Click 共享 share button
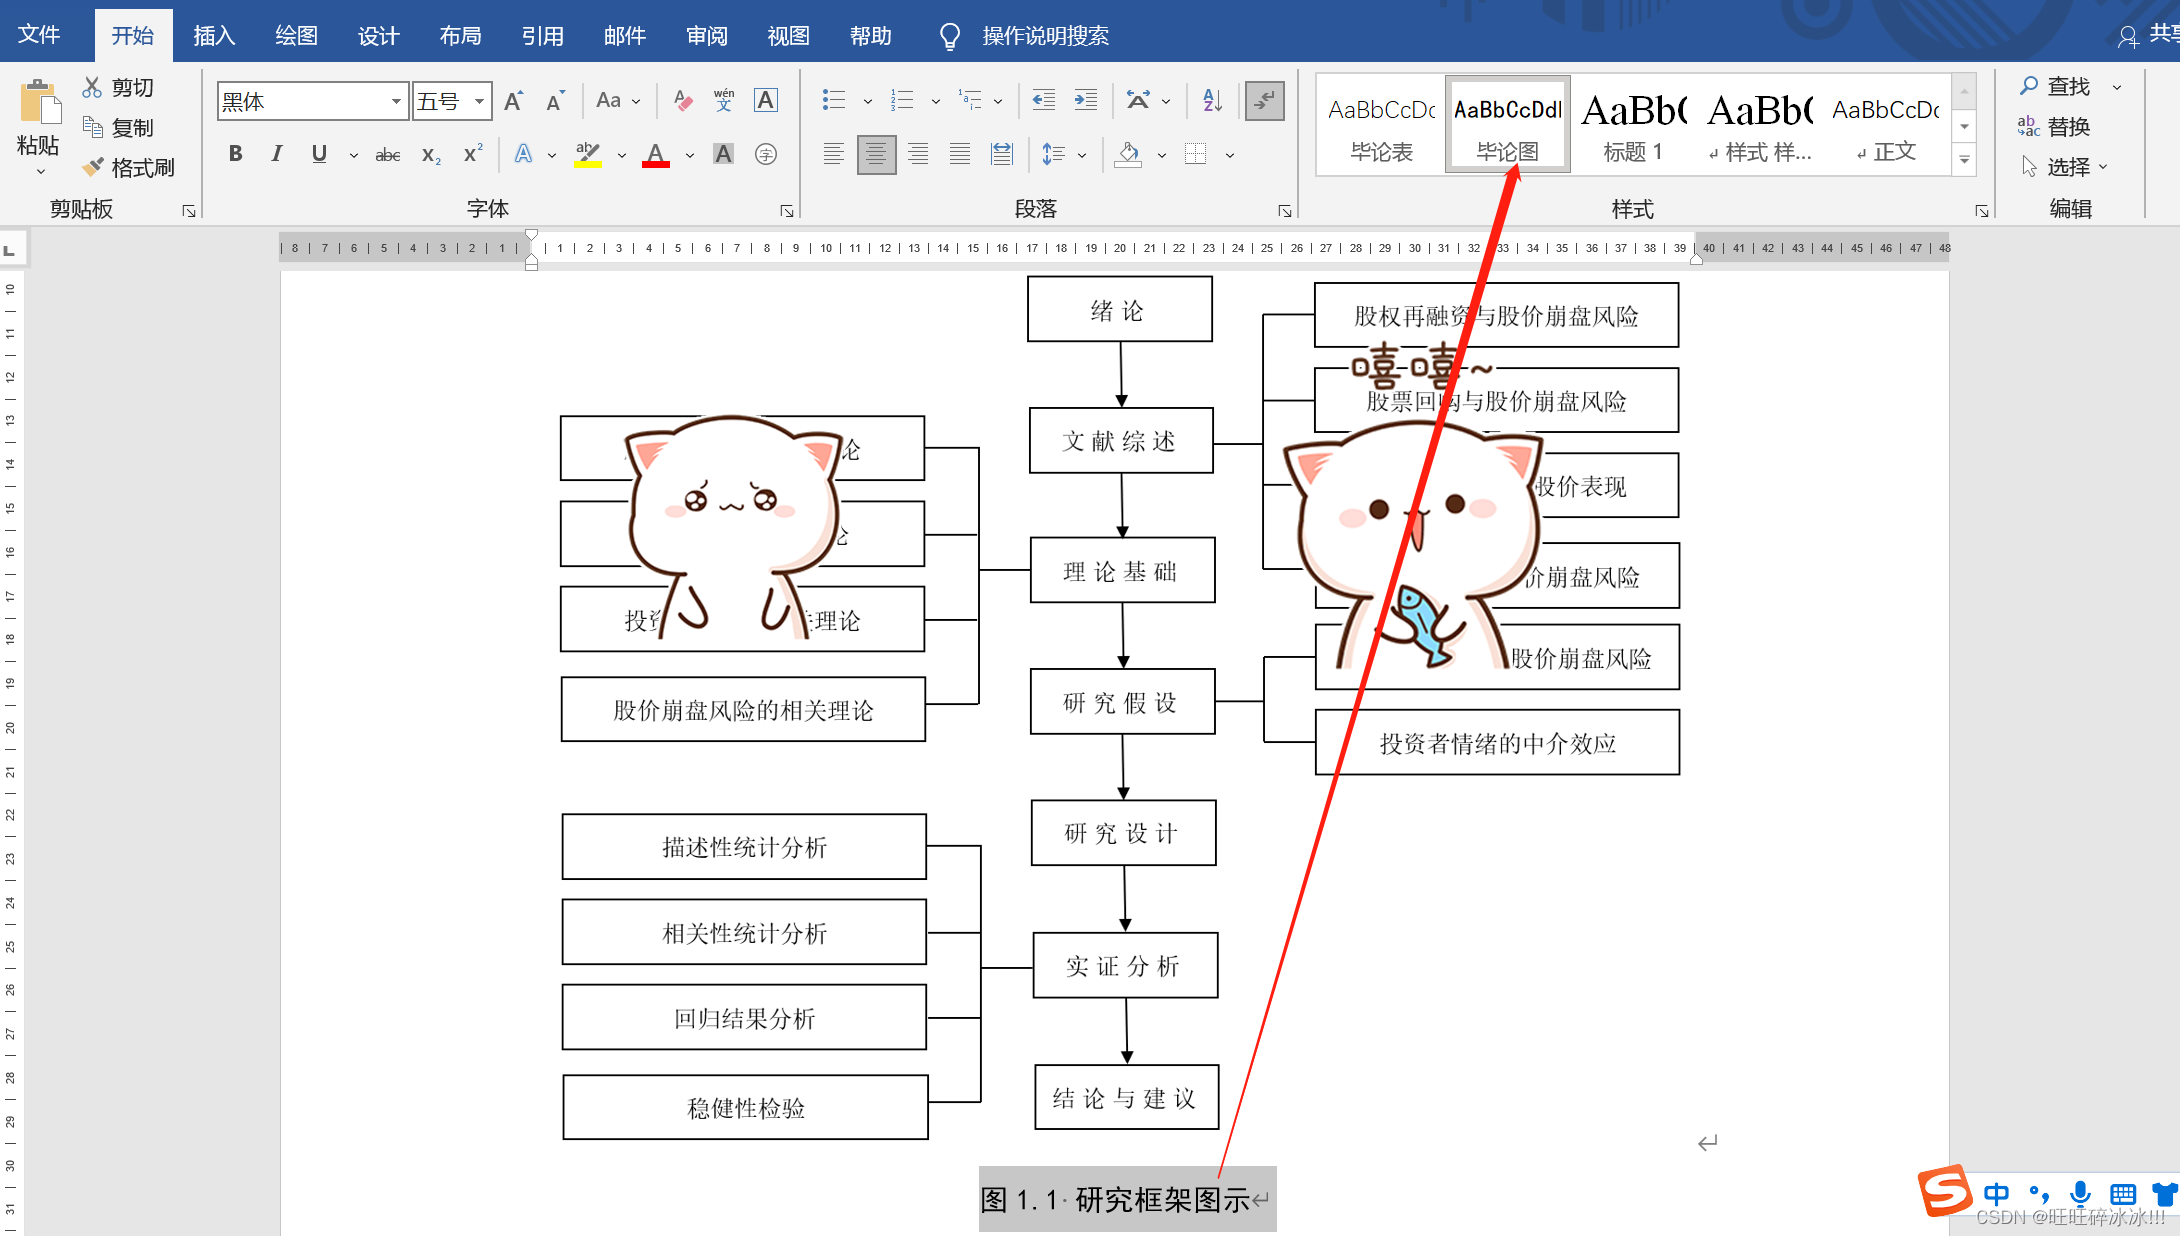This screenshot has width=2180, height=1236. click(2148, 35)
